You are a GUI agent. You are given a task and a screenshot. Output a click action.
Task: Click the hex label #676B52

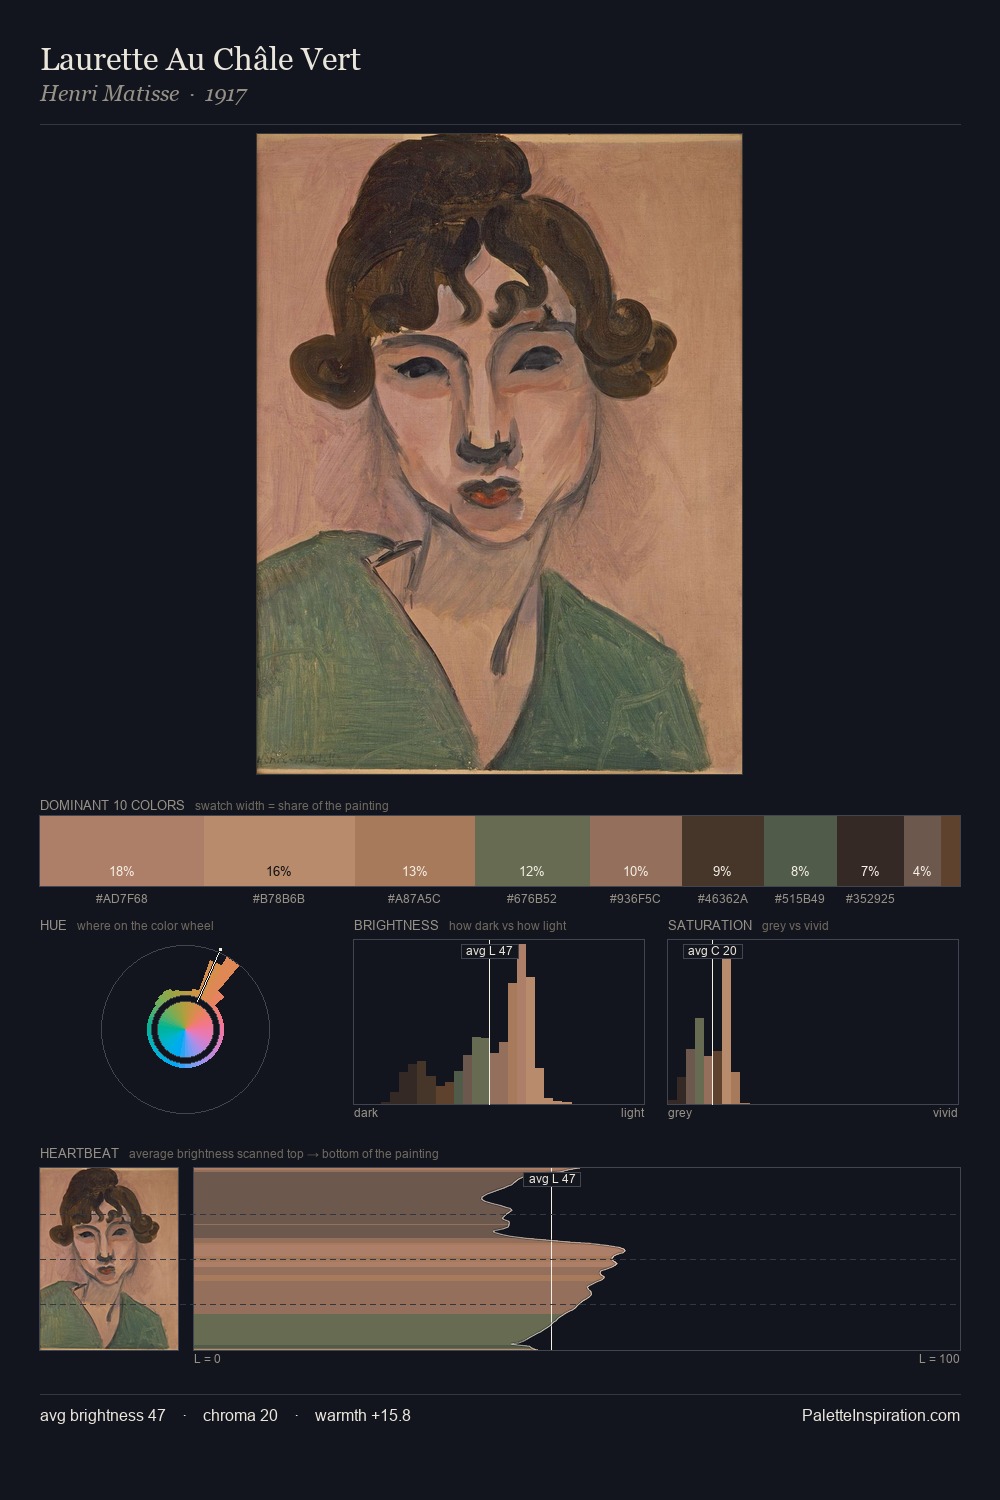tap(532, 898)
